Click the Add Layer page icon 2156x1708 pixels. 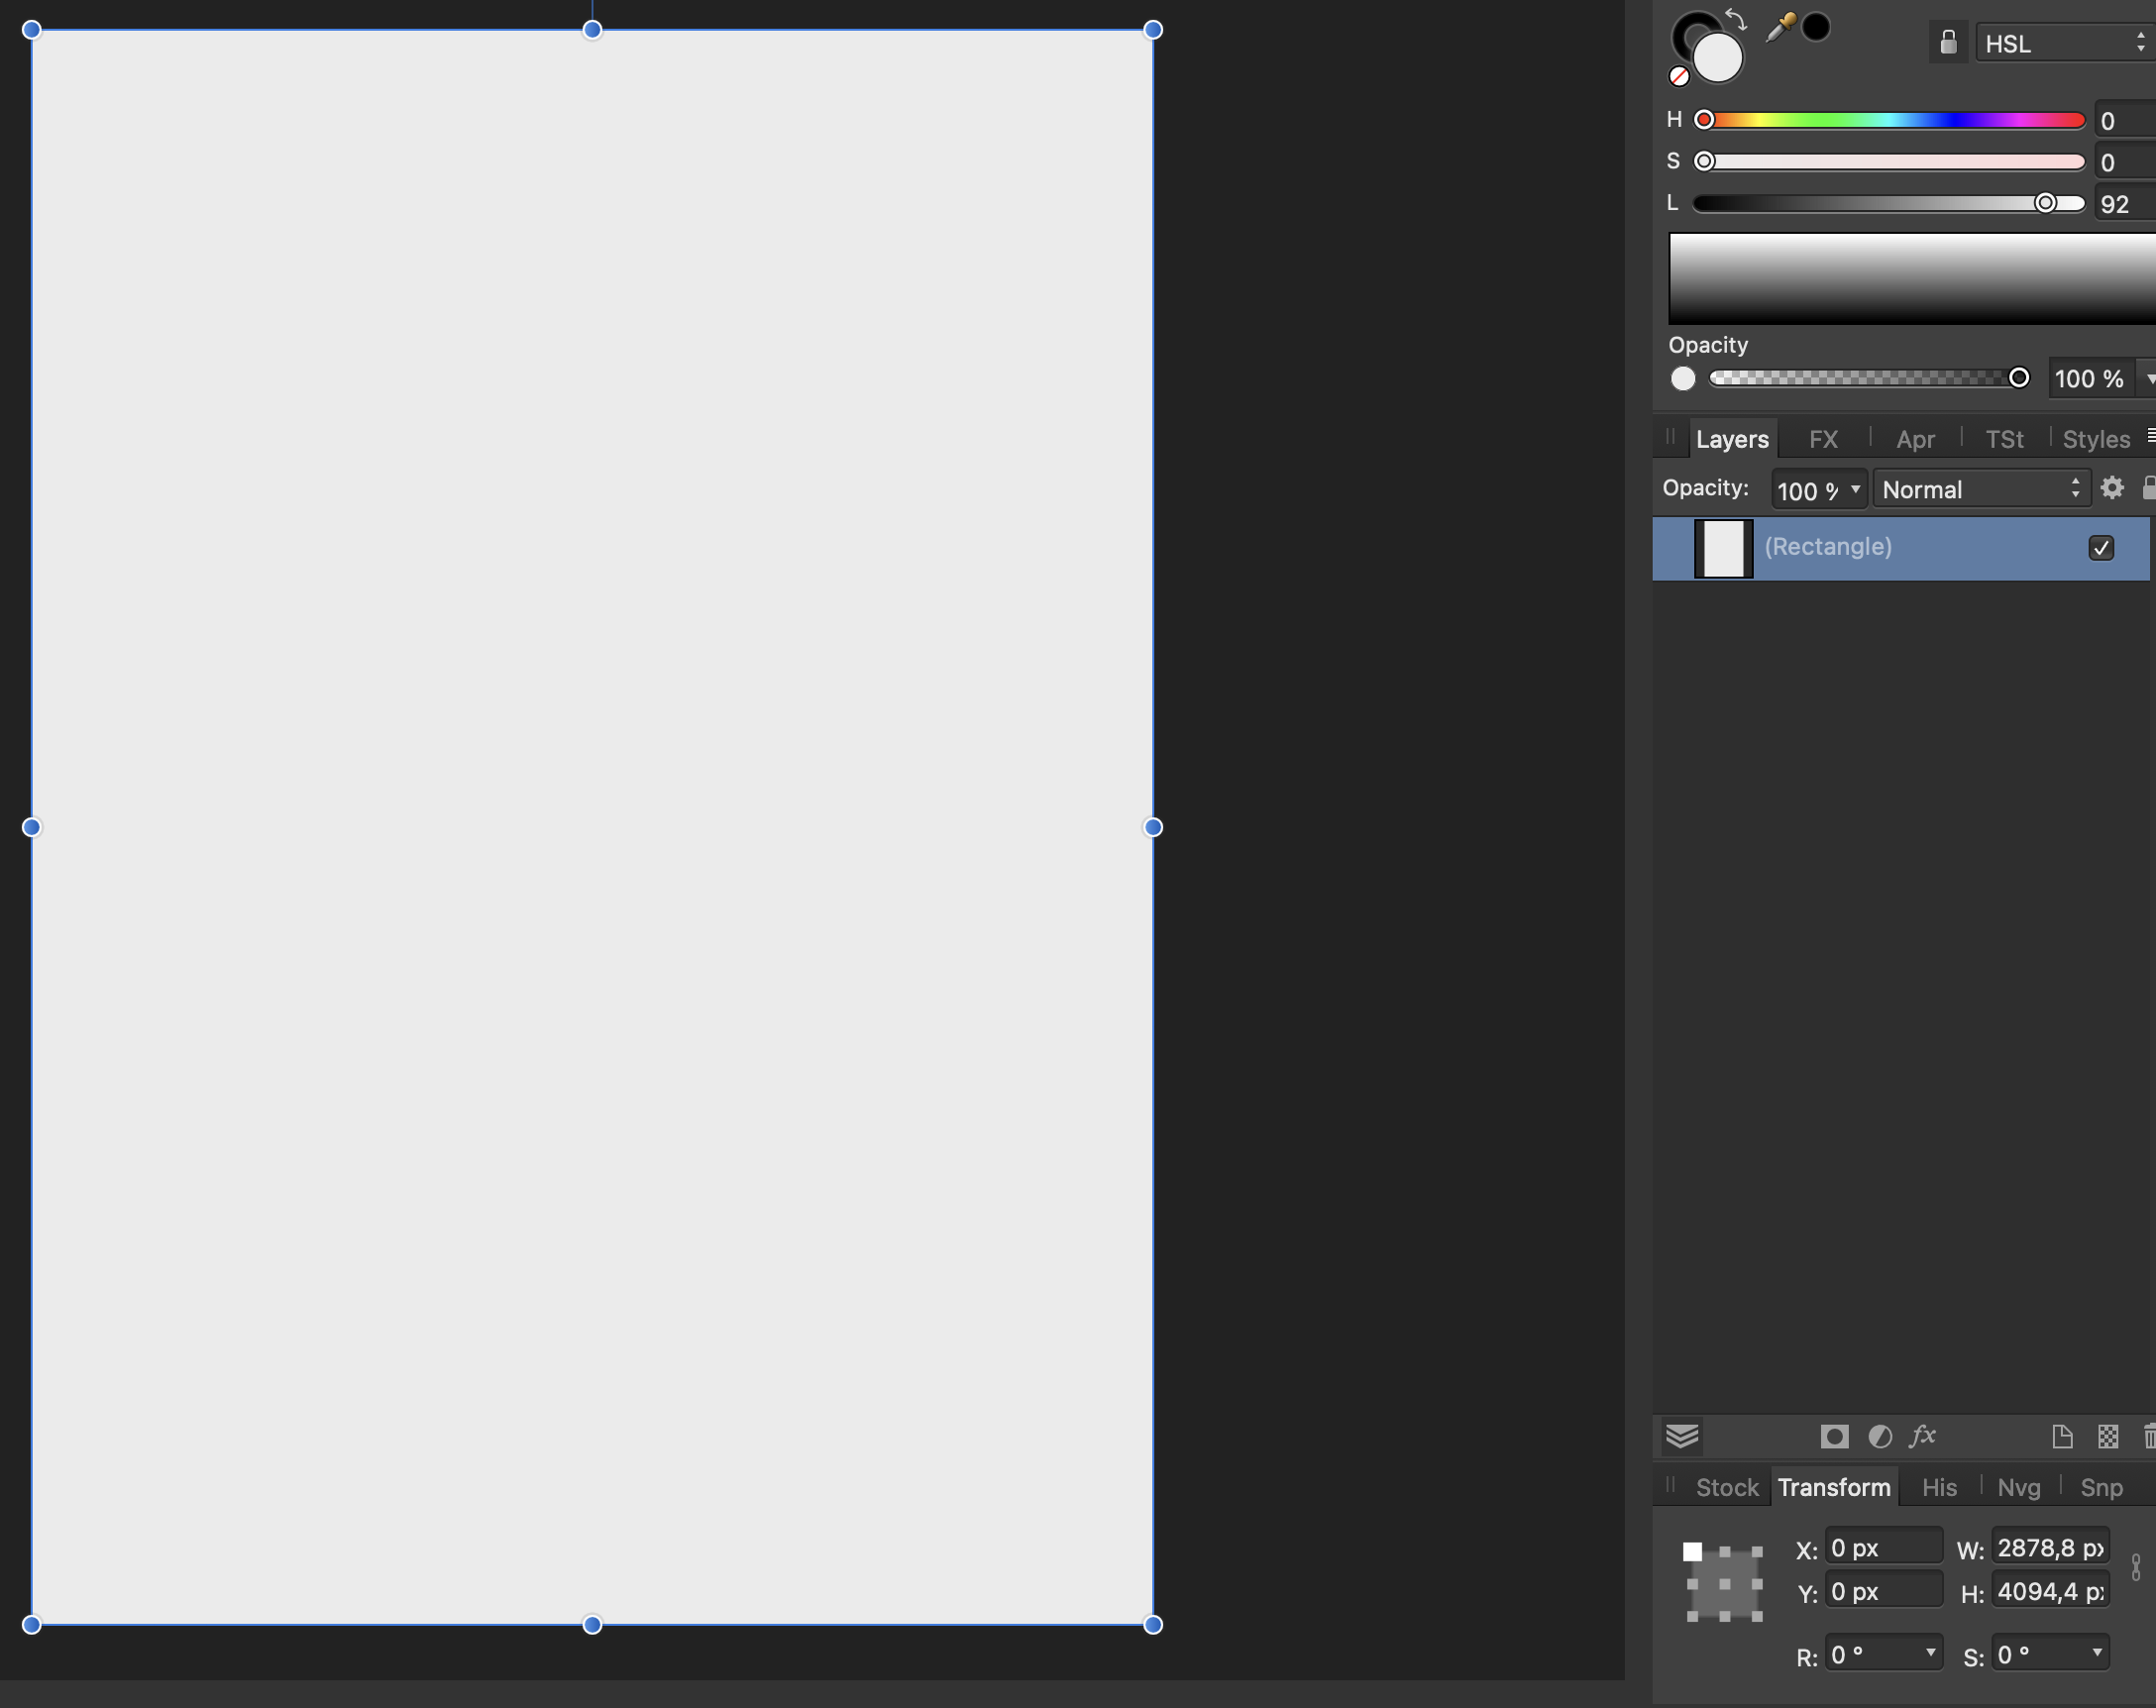point(2061,1437)
